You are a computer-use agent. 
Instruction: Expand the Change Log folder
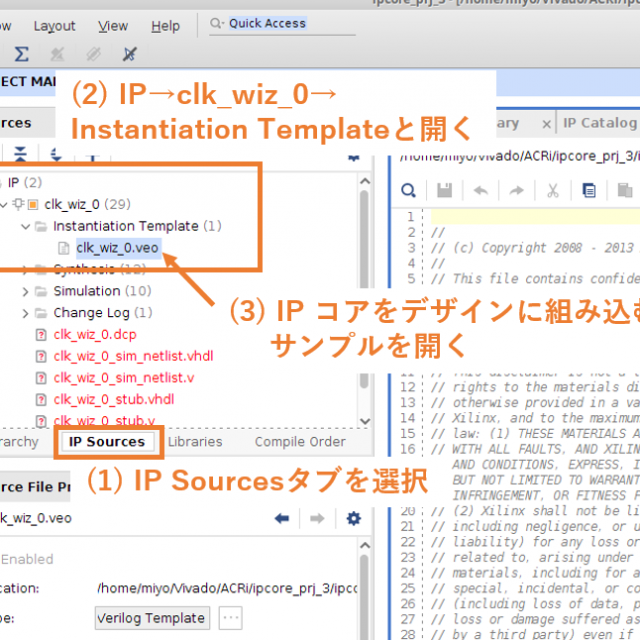pos(26,313)
